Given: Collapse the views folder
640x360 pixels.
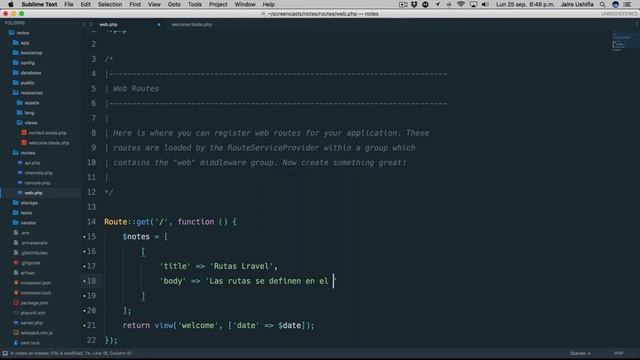Looking at the screenshot, I should click(27, 123).
